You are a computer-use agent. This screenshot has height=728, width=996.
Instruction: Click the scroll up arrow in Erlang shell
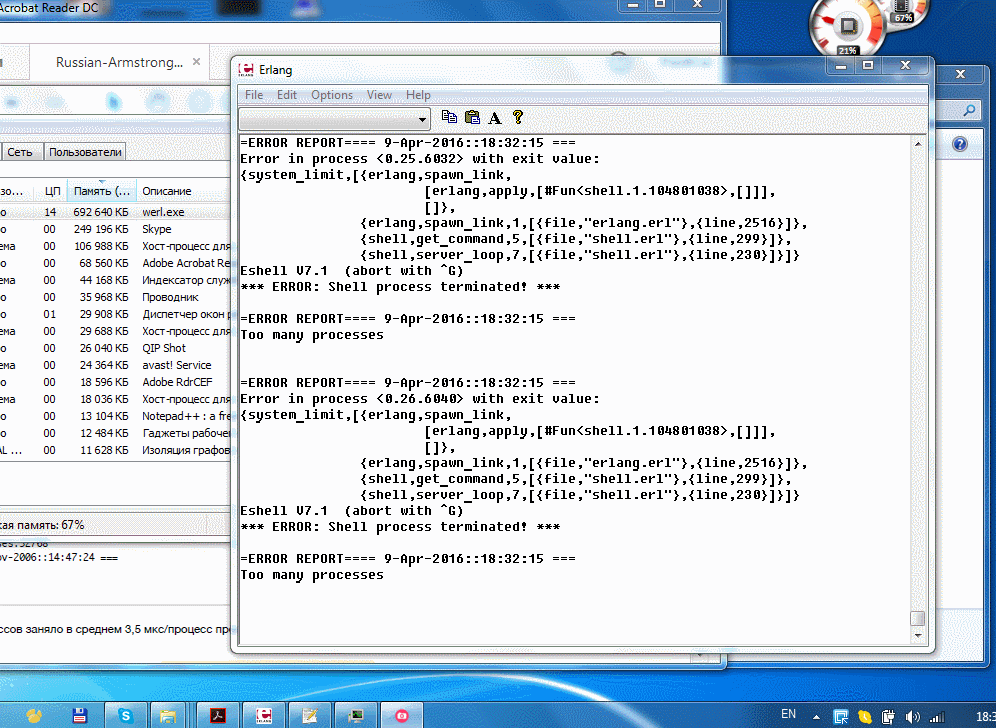[x=917, y=143]
